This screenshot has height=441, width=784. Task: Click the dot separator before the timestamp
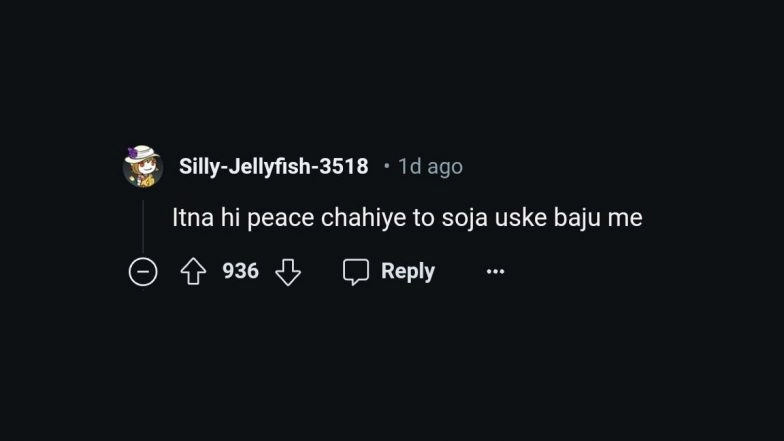click(x=386, y=166)
